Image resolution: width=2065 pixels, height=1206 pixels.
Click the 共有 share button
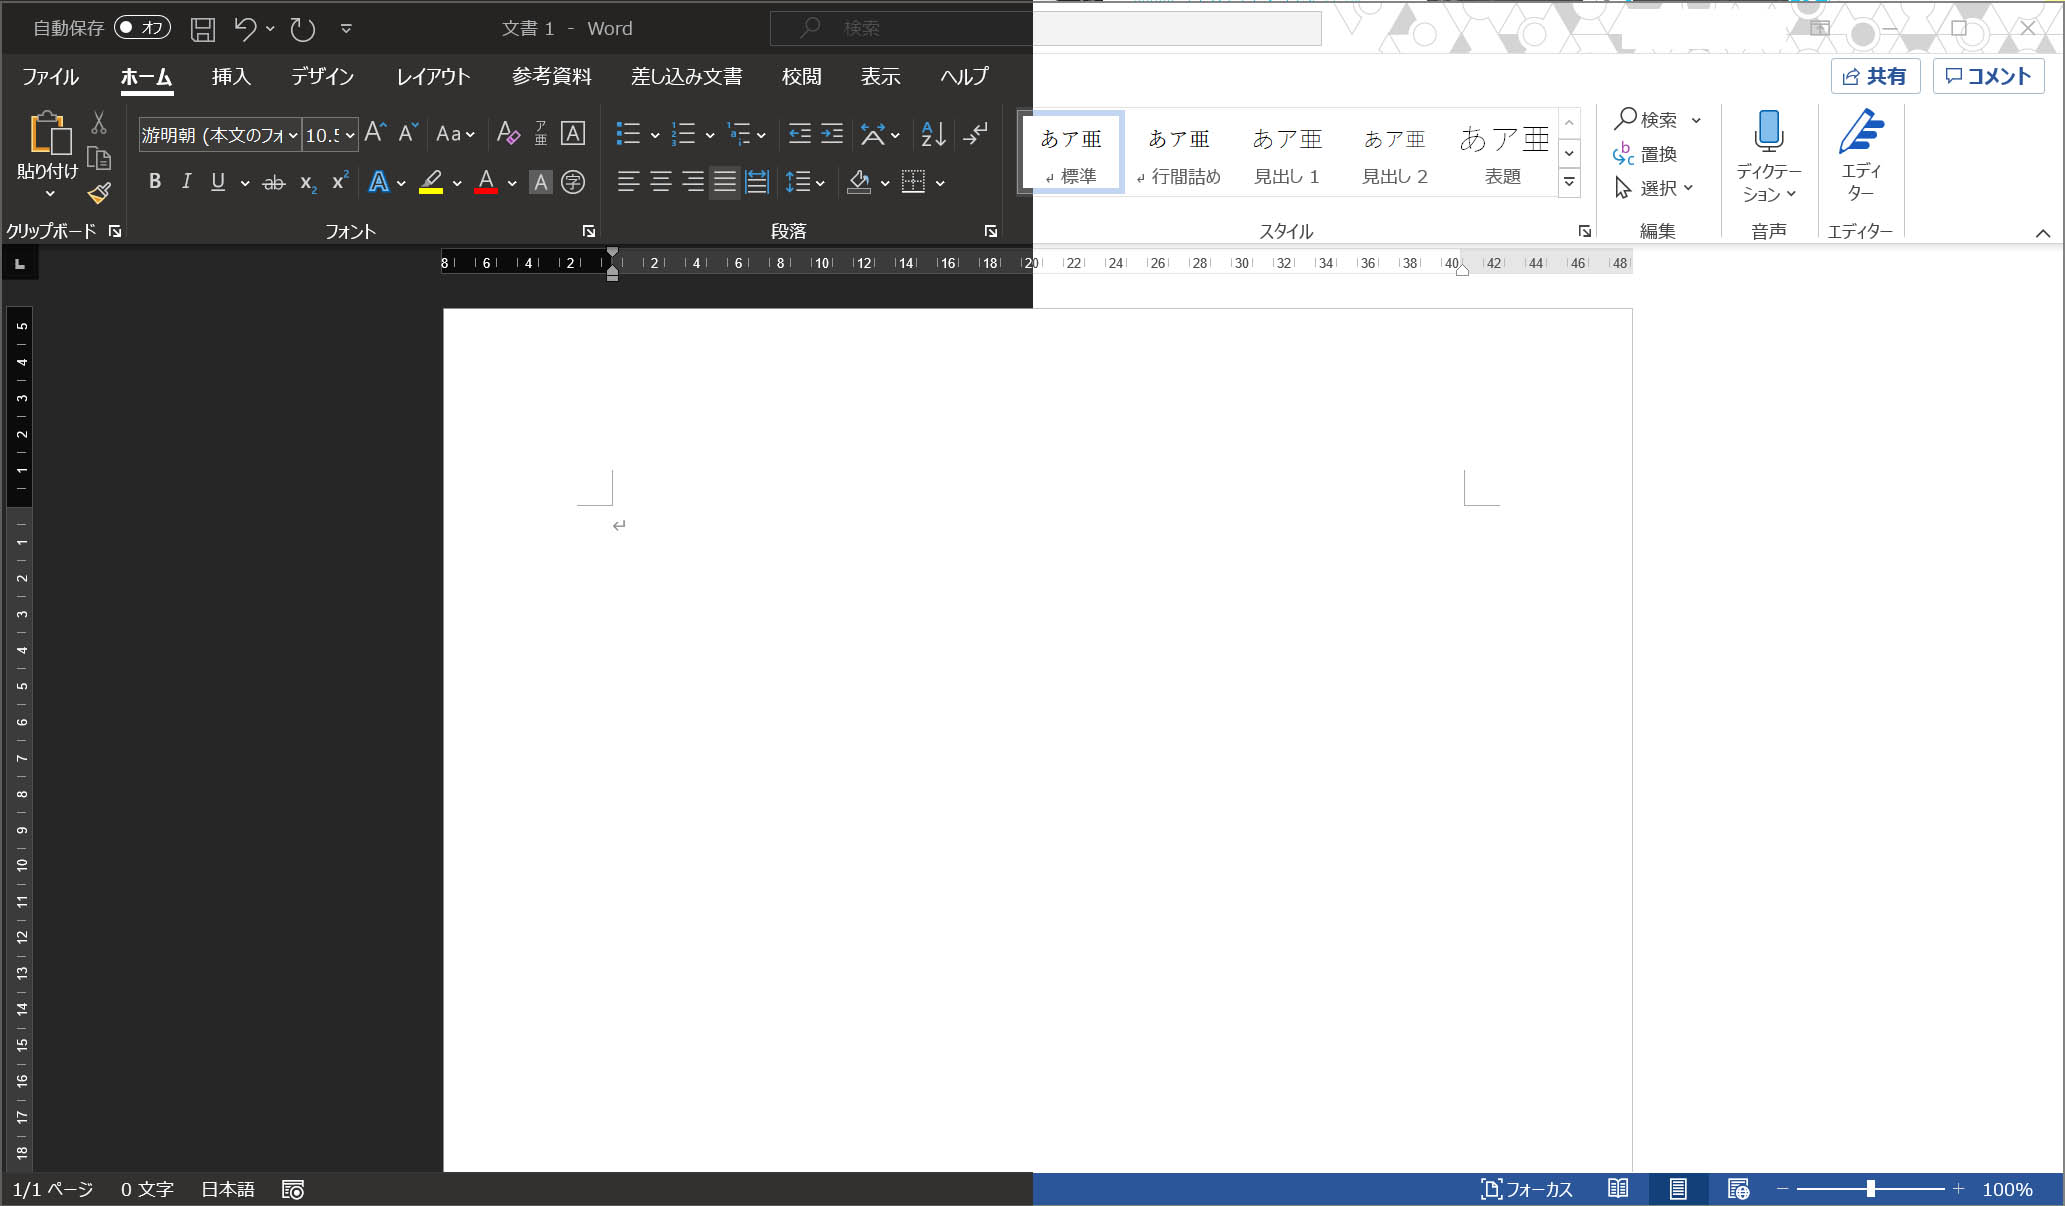pyautogui.click(x=1875, y=76)
